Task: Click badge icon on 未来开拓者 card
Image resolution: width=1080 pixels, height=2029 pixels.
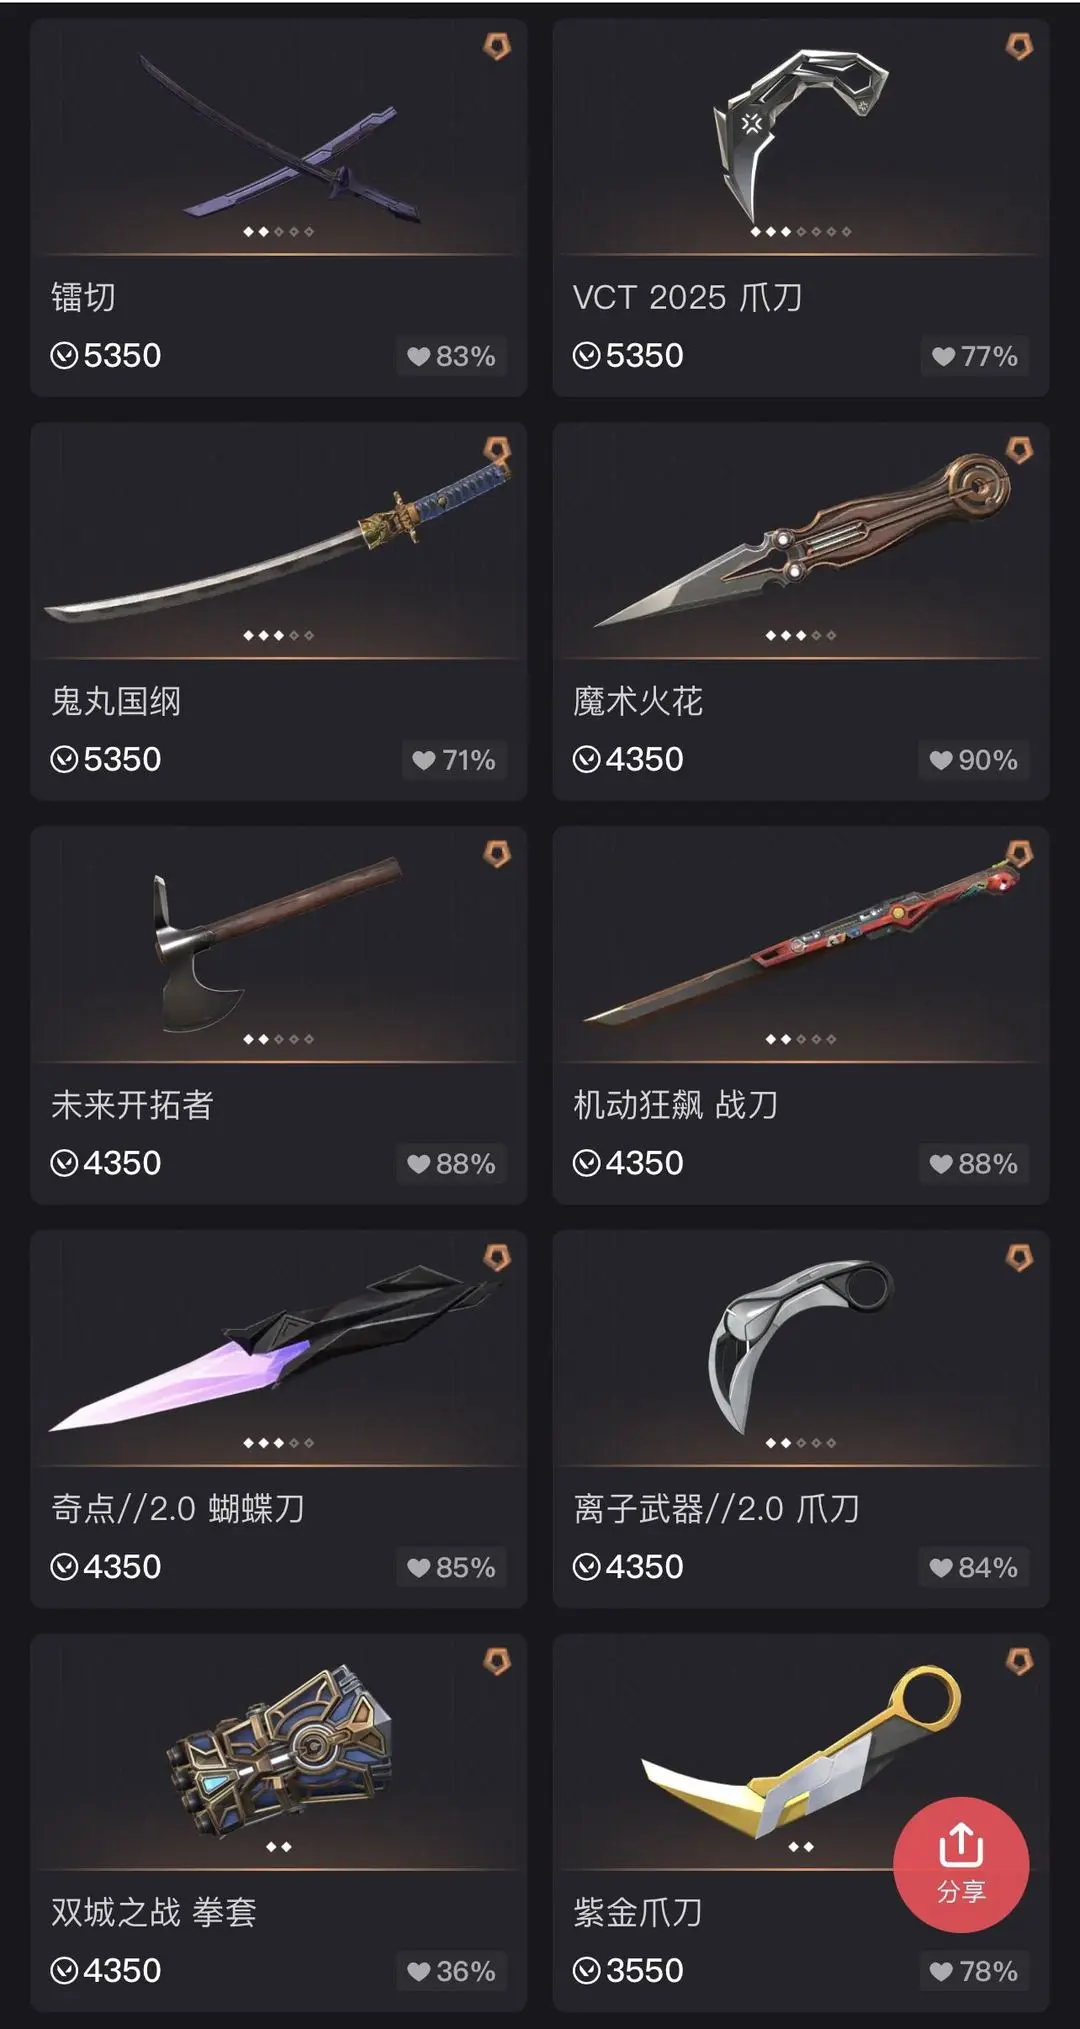Action: pyautogui.click(x=497, y=854)
